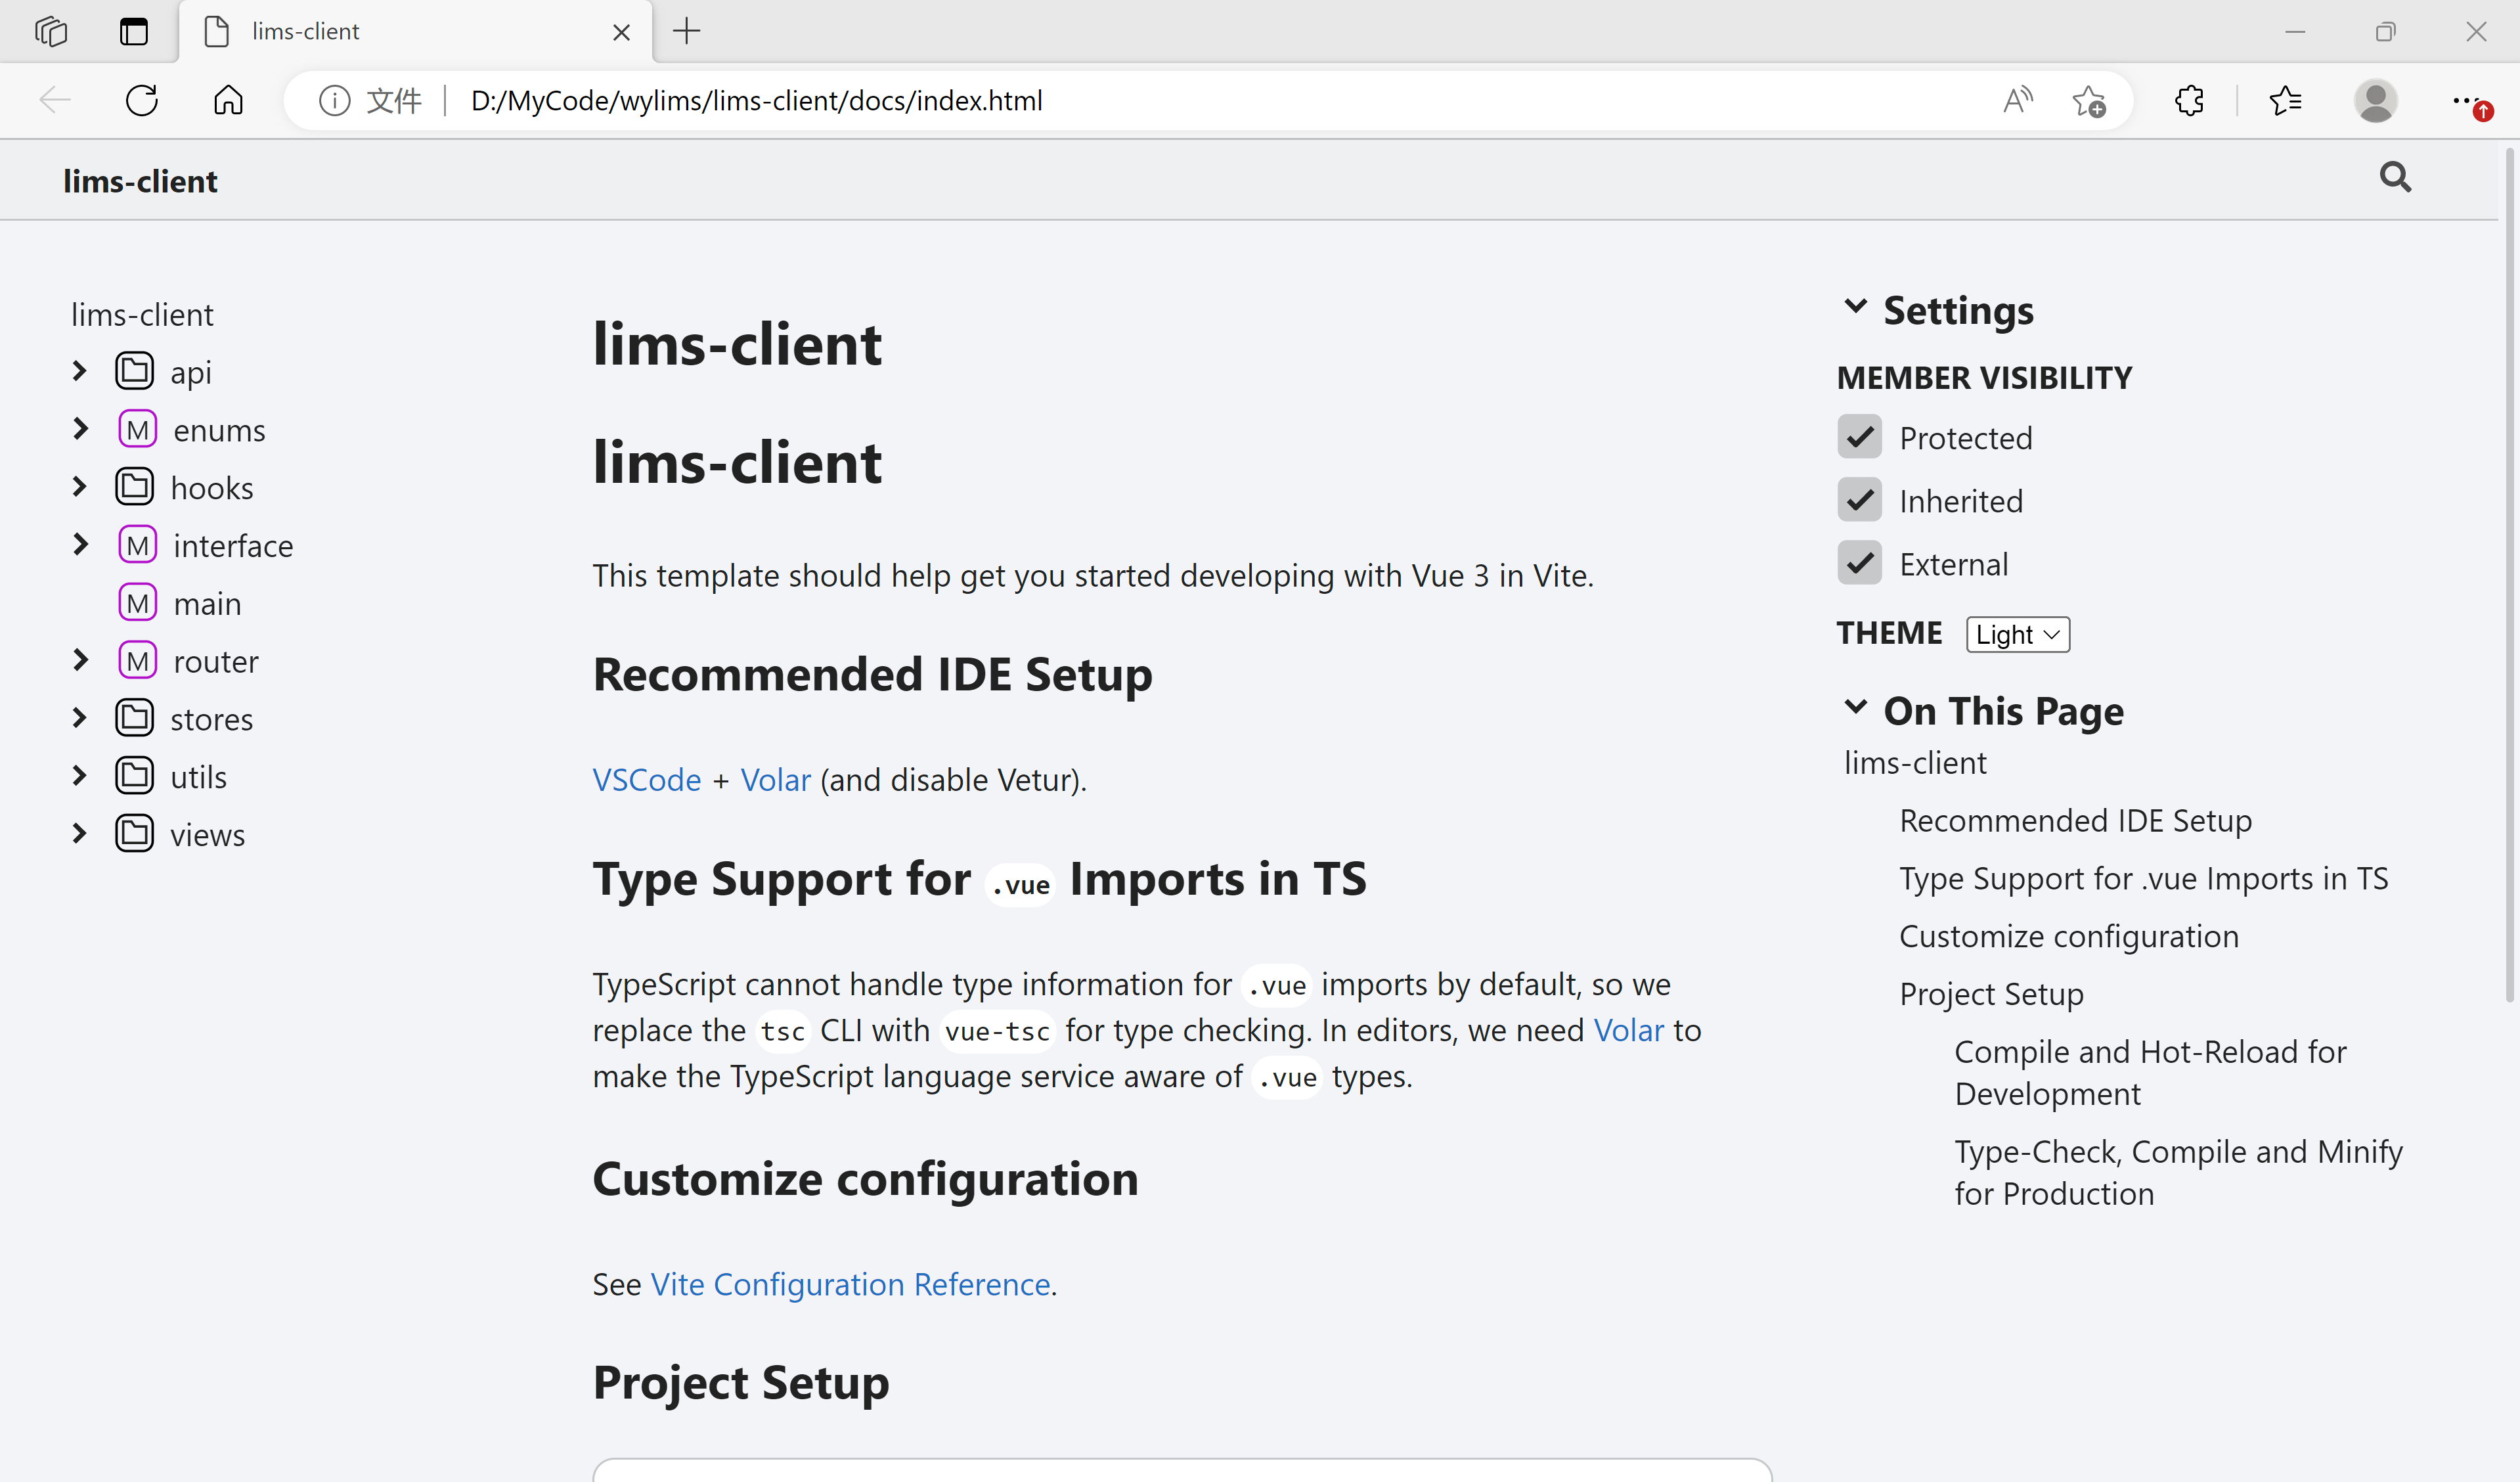Refresh the page
Image resolution: width=2520 pixels, height=1482 pixels.
141,100
